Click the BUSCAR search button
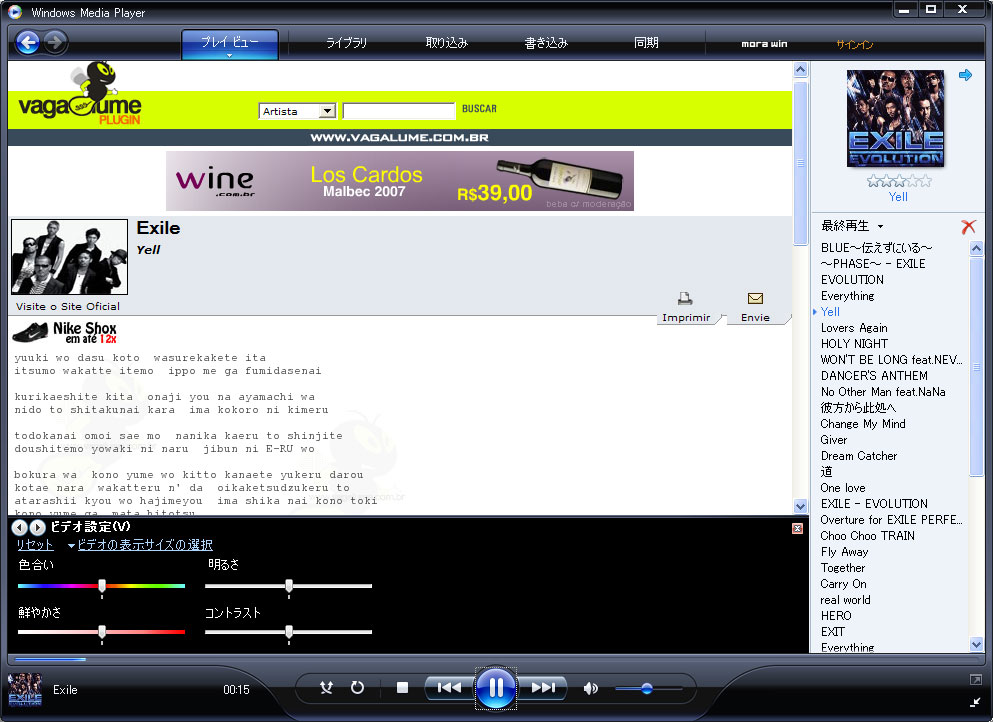This screenshot has width=993, height=722. coord(479,109)
